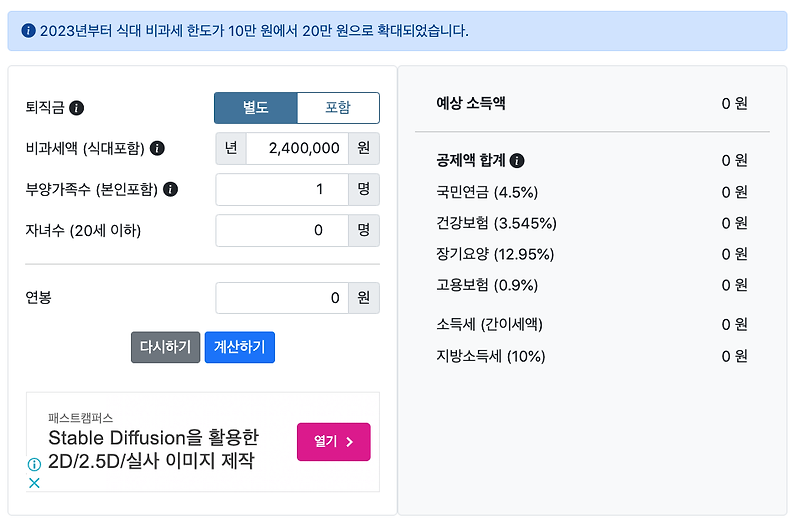Viewport: 800px width, 524px height.
Task: Click info icon in blue notice banner
Action: click(29, 31)
